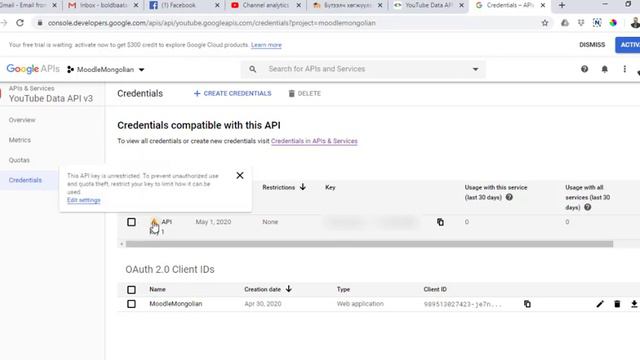The width and height of the screenshot is (640, 360).
Task: Download MoodleMongolian OAuth client JSON
Action: tap(634, 304)
